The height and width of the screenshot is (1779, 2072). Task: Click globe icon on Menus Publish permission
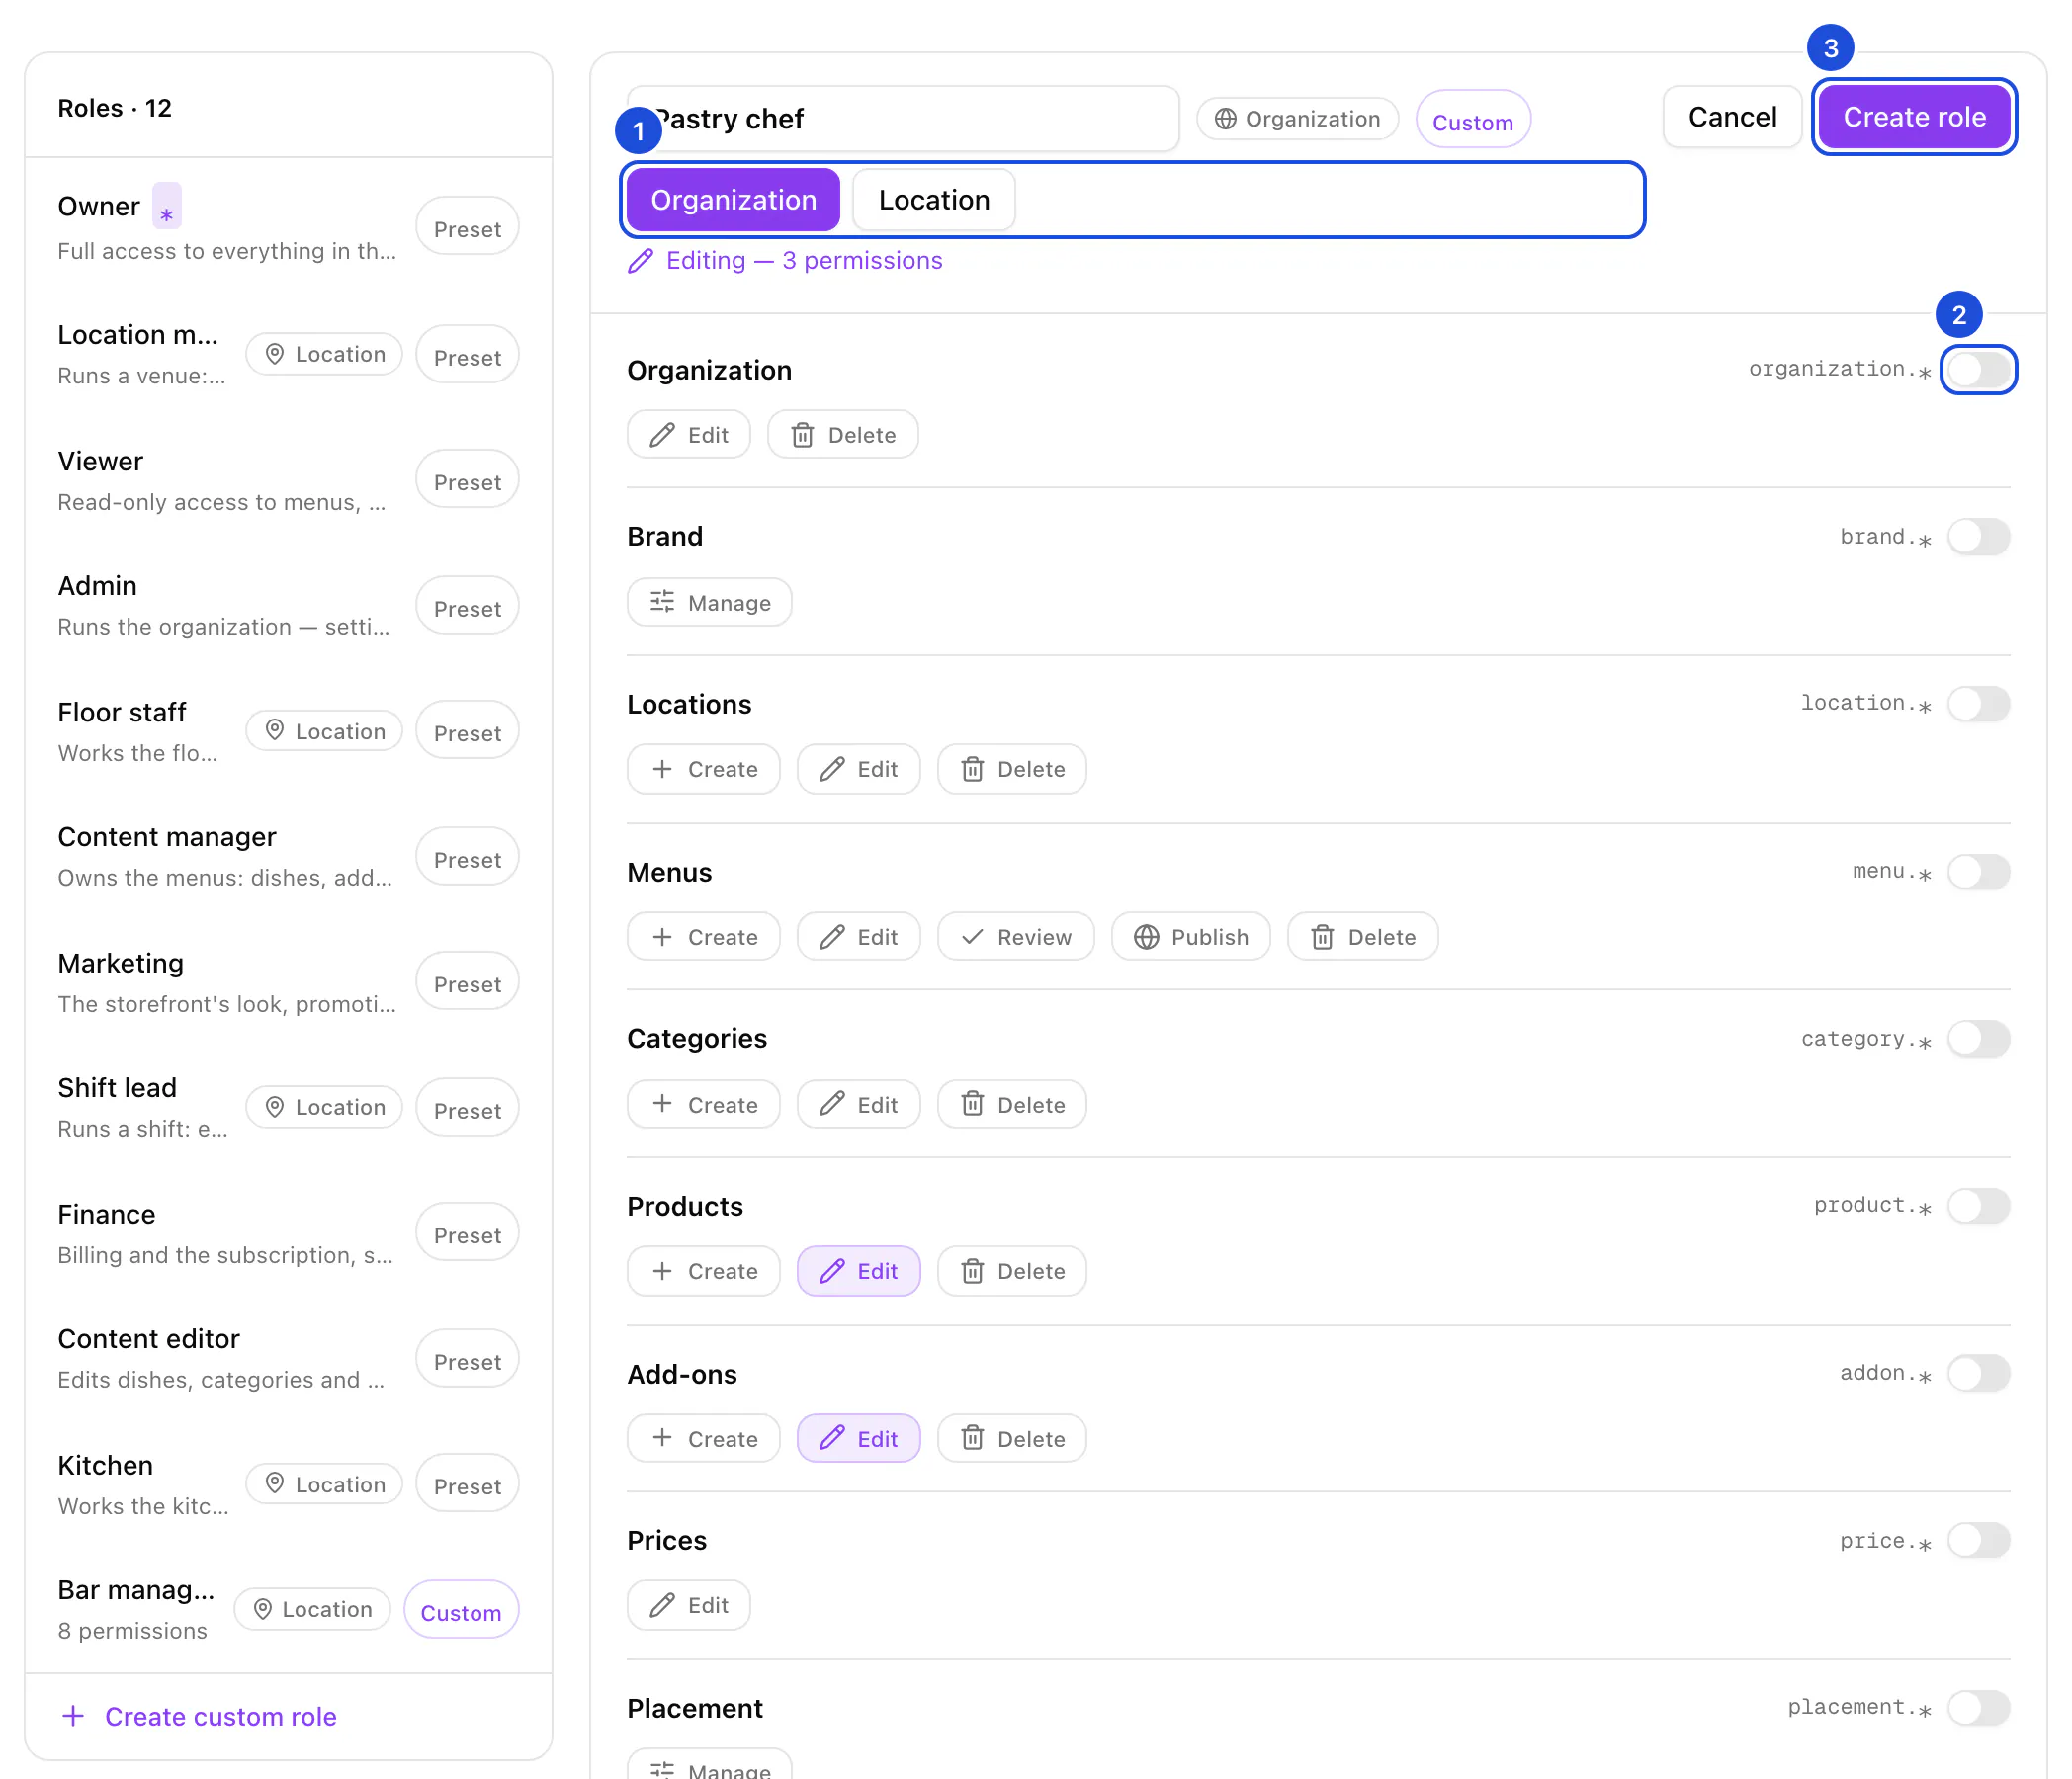[x=1146, y=937]
